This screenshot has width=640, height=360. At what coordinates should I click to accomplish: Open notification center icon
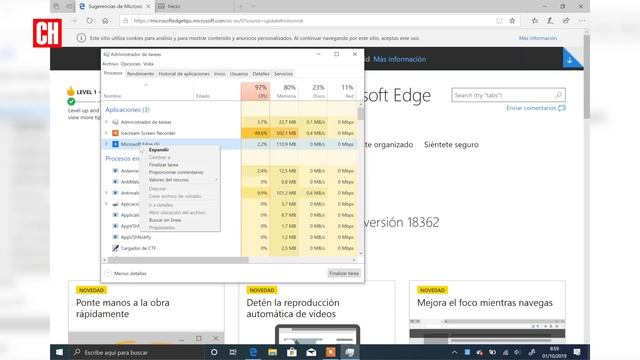pyautogui.click(x=577, y=352)
